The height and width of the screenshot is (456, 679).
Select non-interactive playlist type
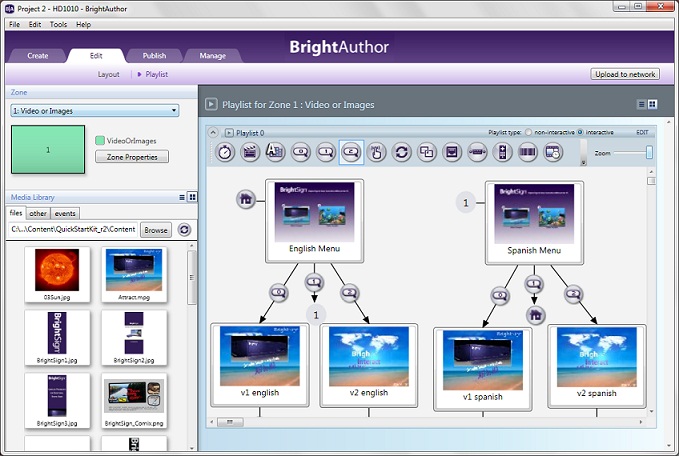pos(528,132)
